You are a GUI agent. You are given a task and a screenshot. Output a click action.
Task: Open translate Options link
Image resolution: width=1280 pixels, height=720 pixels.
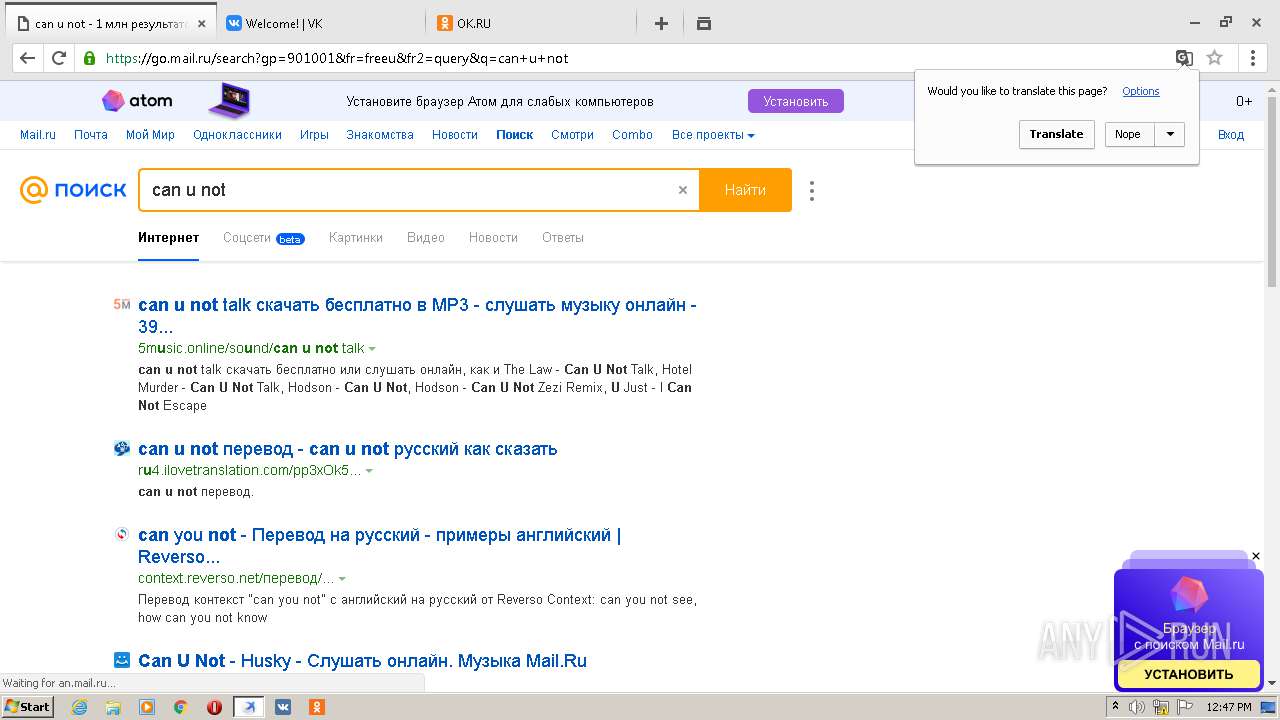coord(1141,91)
